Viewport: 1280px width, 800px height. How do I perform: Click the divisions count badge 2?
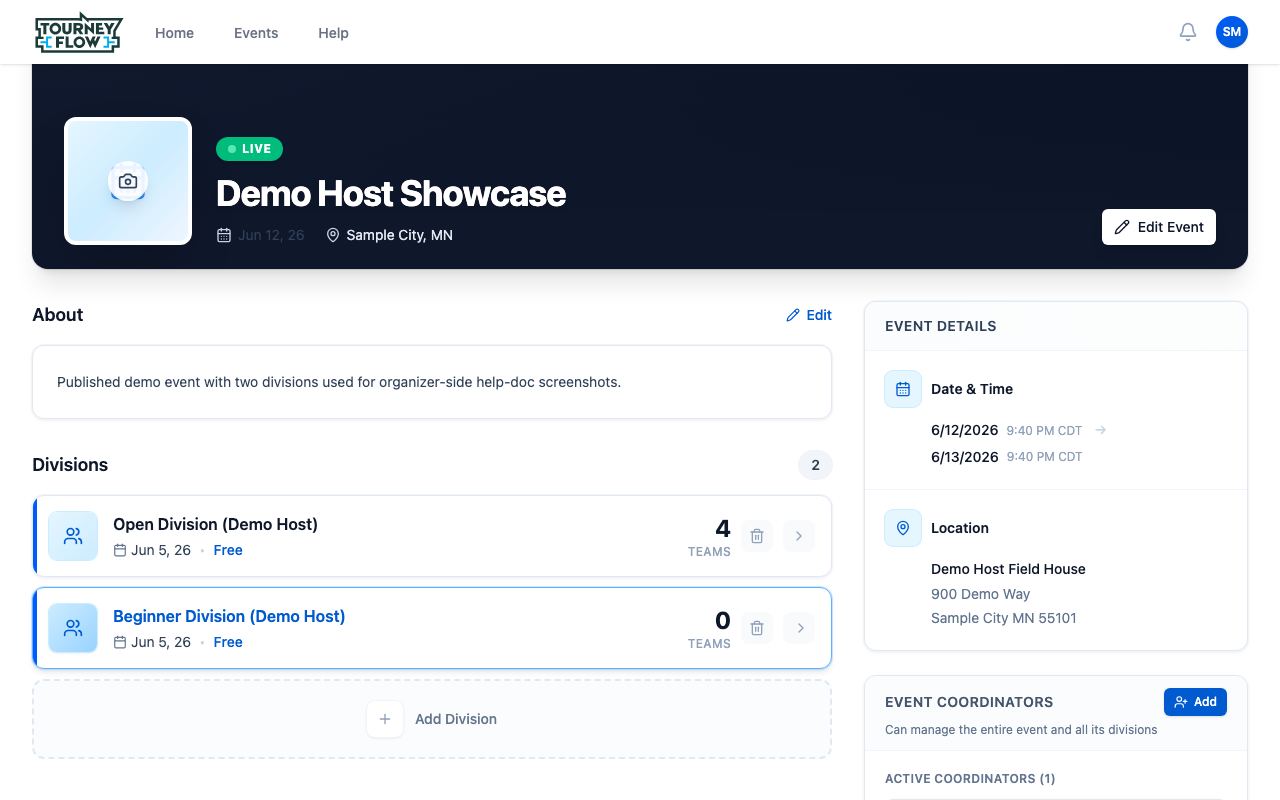pyautogui.click(x=815, y=465)
